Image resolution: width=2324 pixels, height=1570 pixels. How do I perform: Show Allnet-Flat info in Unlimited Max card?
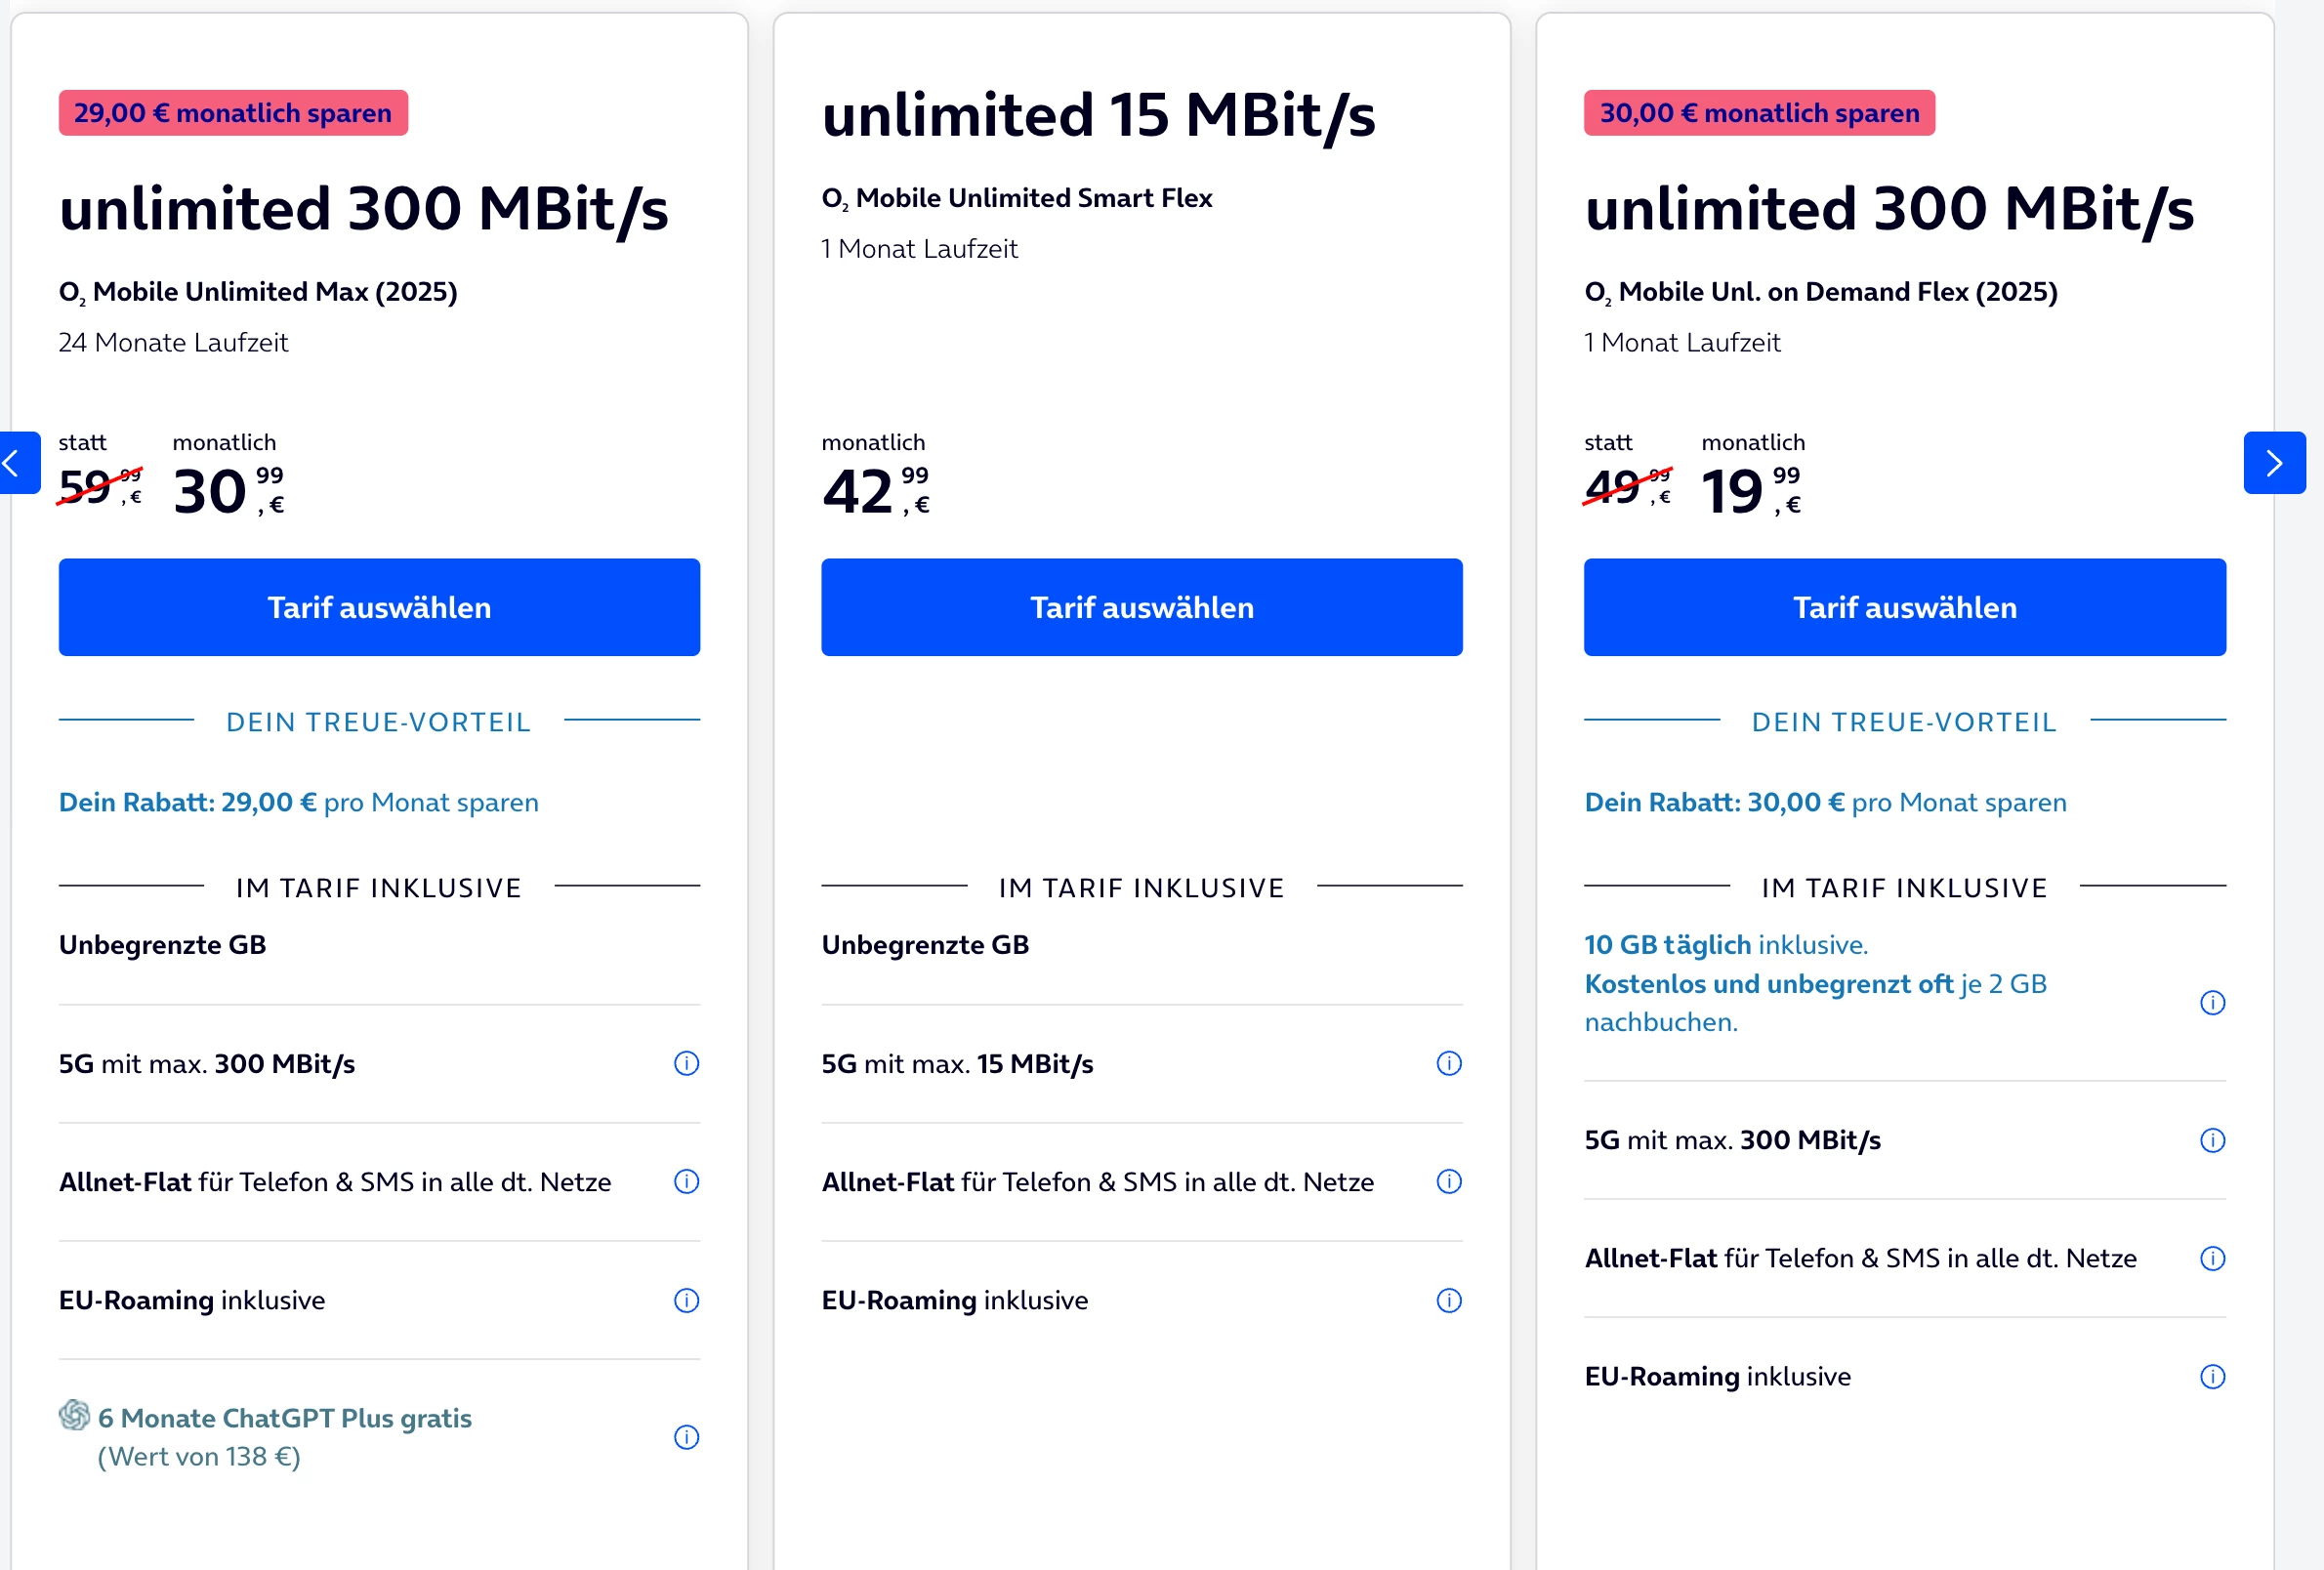tap(686, 1181)
